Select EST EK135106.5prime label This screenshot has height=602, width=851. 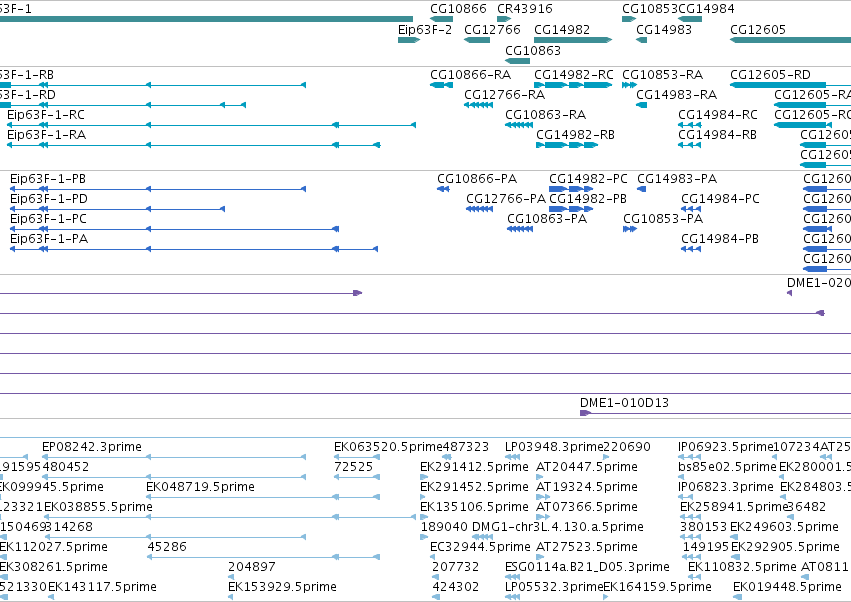[x=474, y=507]
